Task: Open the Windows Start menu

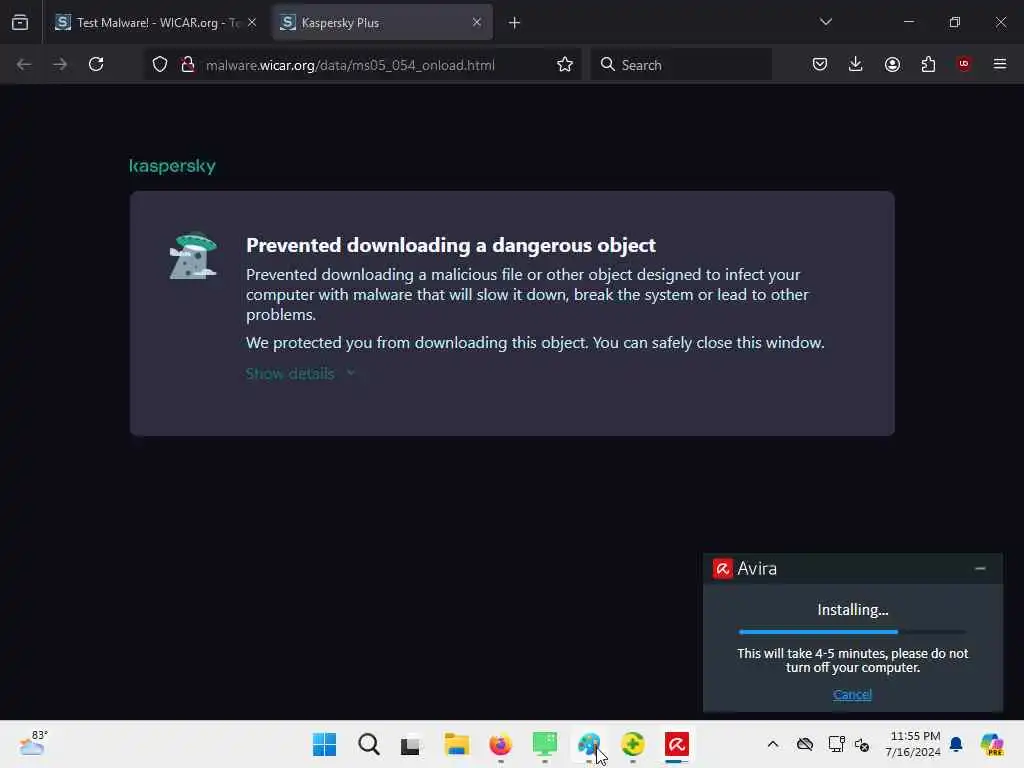Action: (x=325, y=744)
